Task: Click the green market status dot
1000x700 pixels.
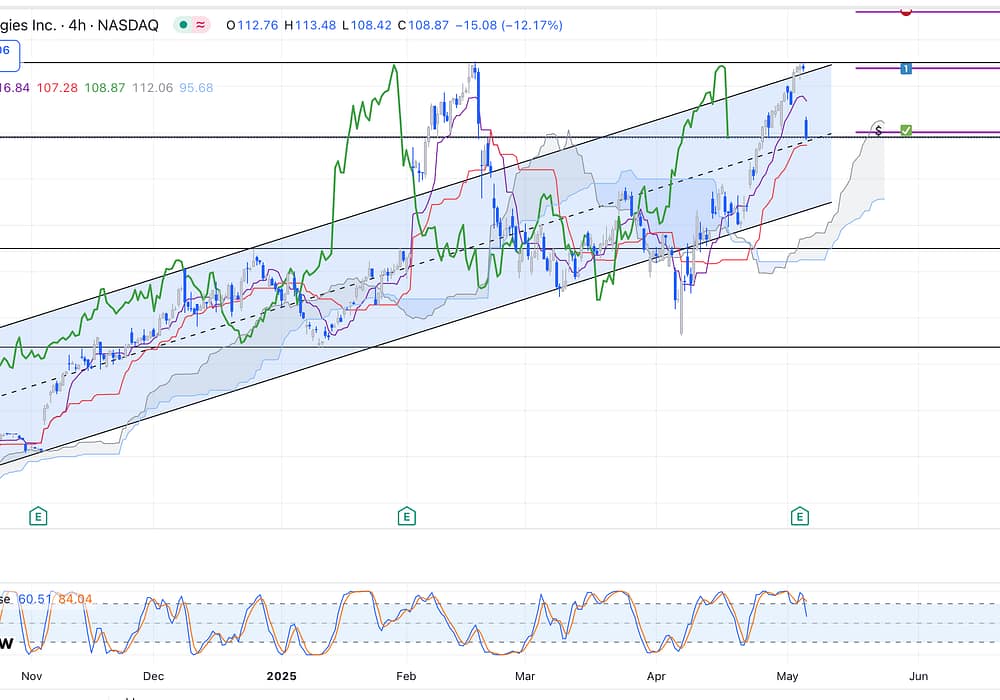Action: pos(181,25)
